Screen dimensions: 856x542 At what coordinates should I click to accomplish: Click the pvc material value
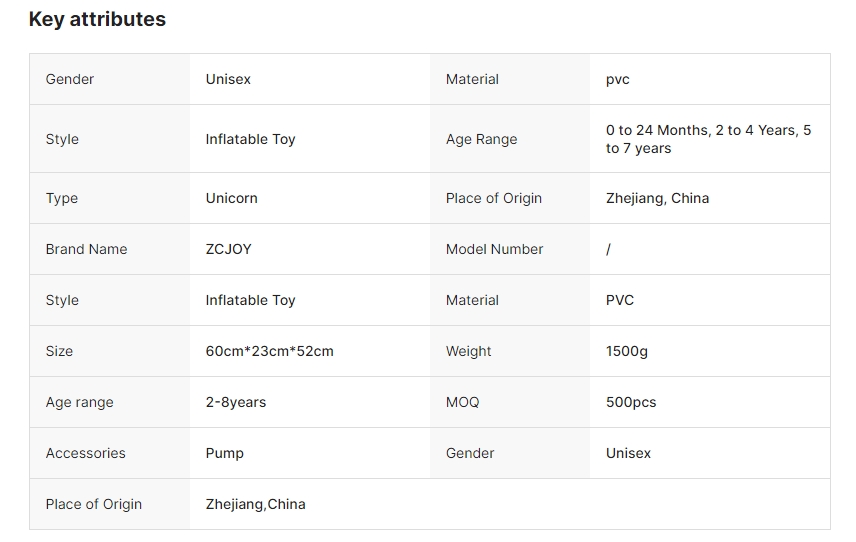click(617, 79)
